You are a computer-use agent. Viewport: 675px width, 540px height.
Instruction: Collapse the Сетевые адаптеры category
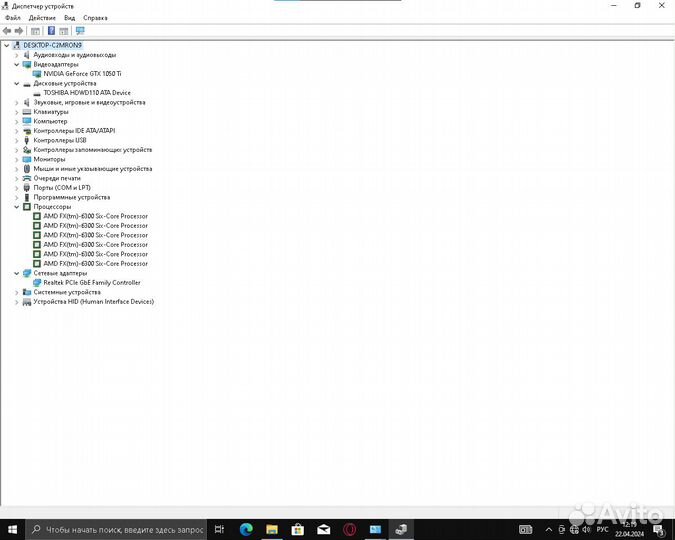(x=16, y=273)
